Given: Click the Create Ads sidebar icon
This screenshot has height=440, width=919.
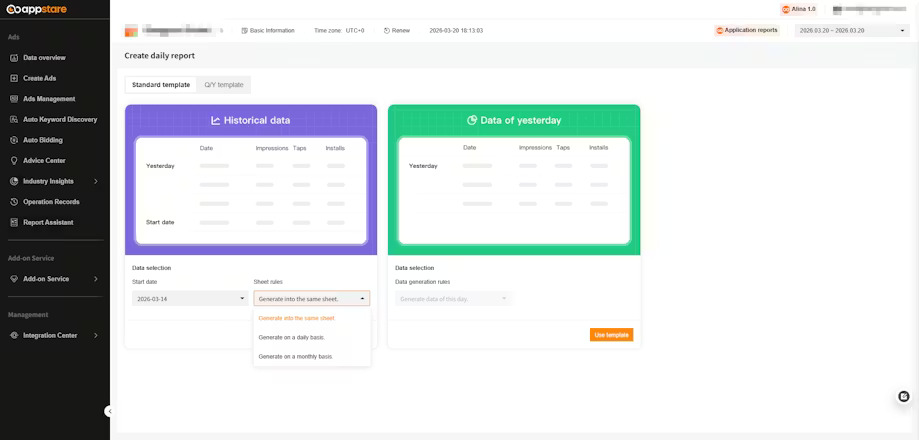Looking at the screenshot, I should click(x=14, y=78).
